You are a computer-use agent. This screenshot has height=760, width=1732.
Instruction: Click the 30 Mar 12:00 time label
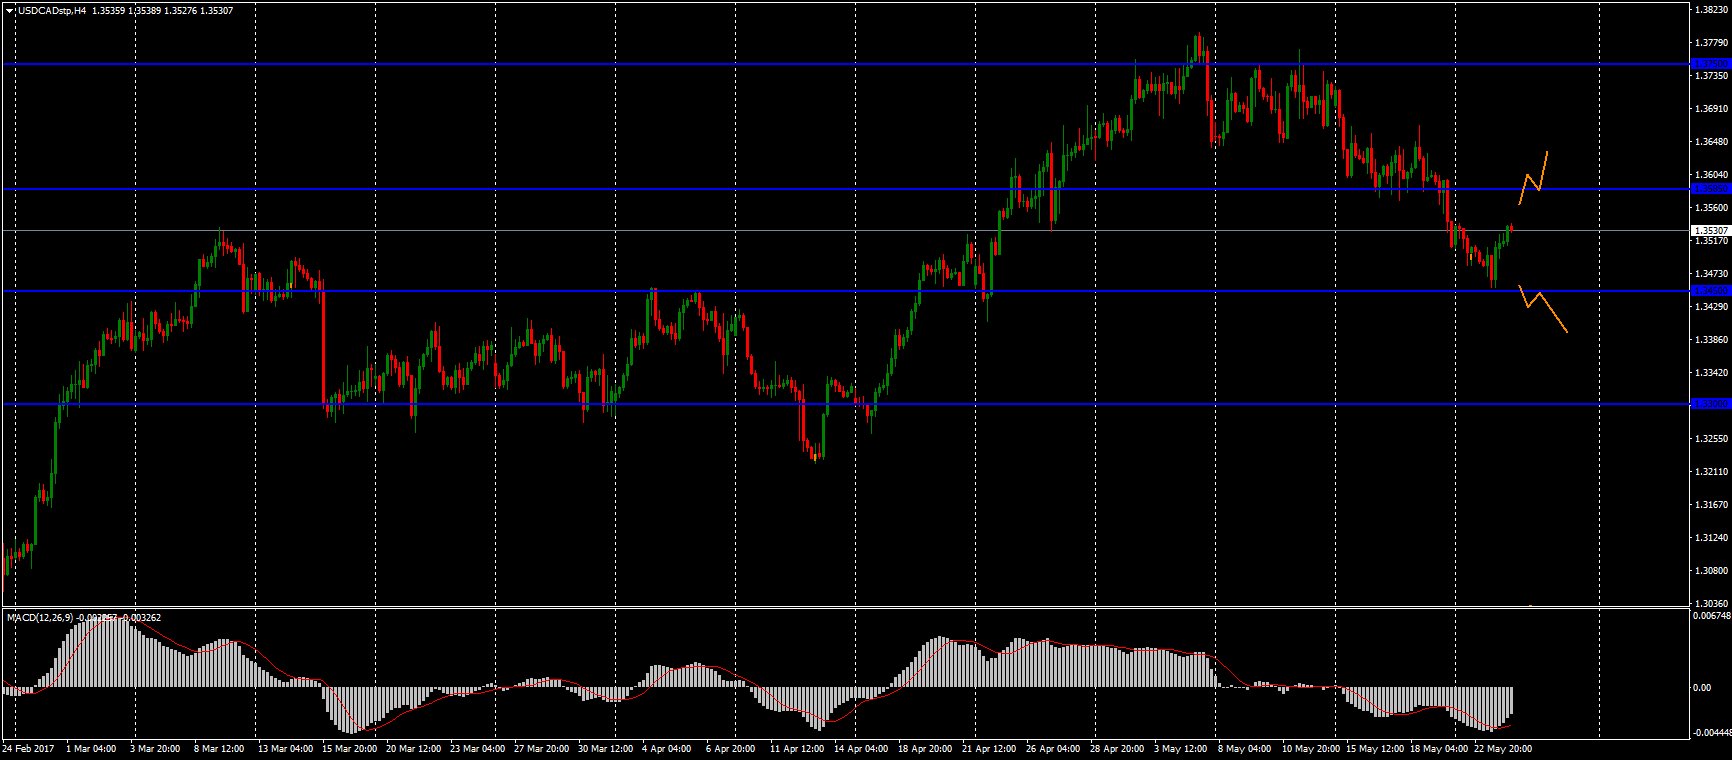(x=605, y=748)
